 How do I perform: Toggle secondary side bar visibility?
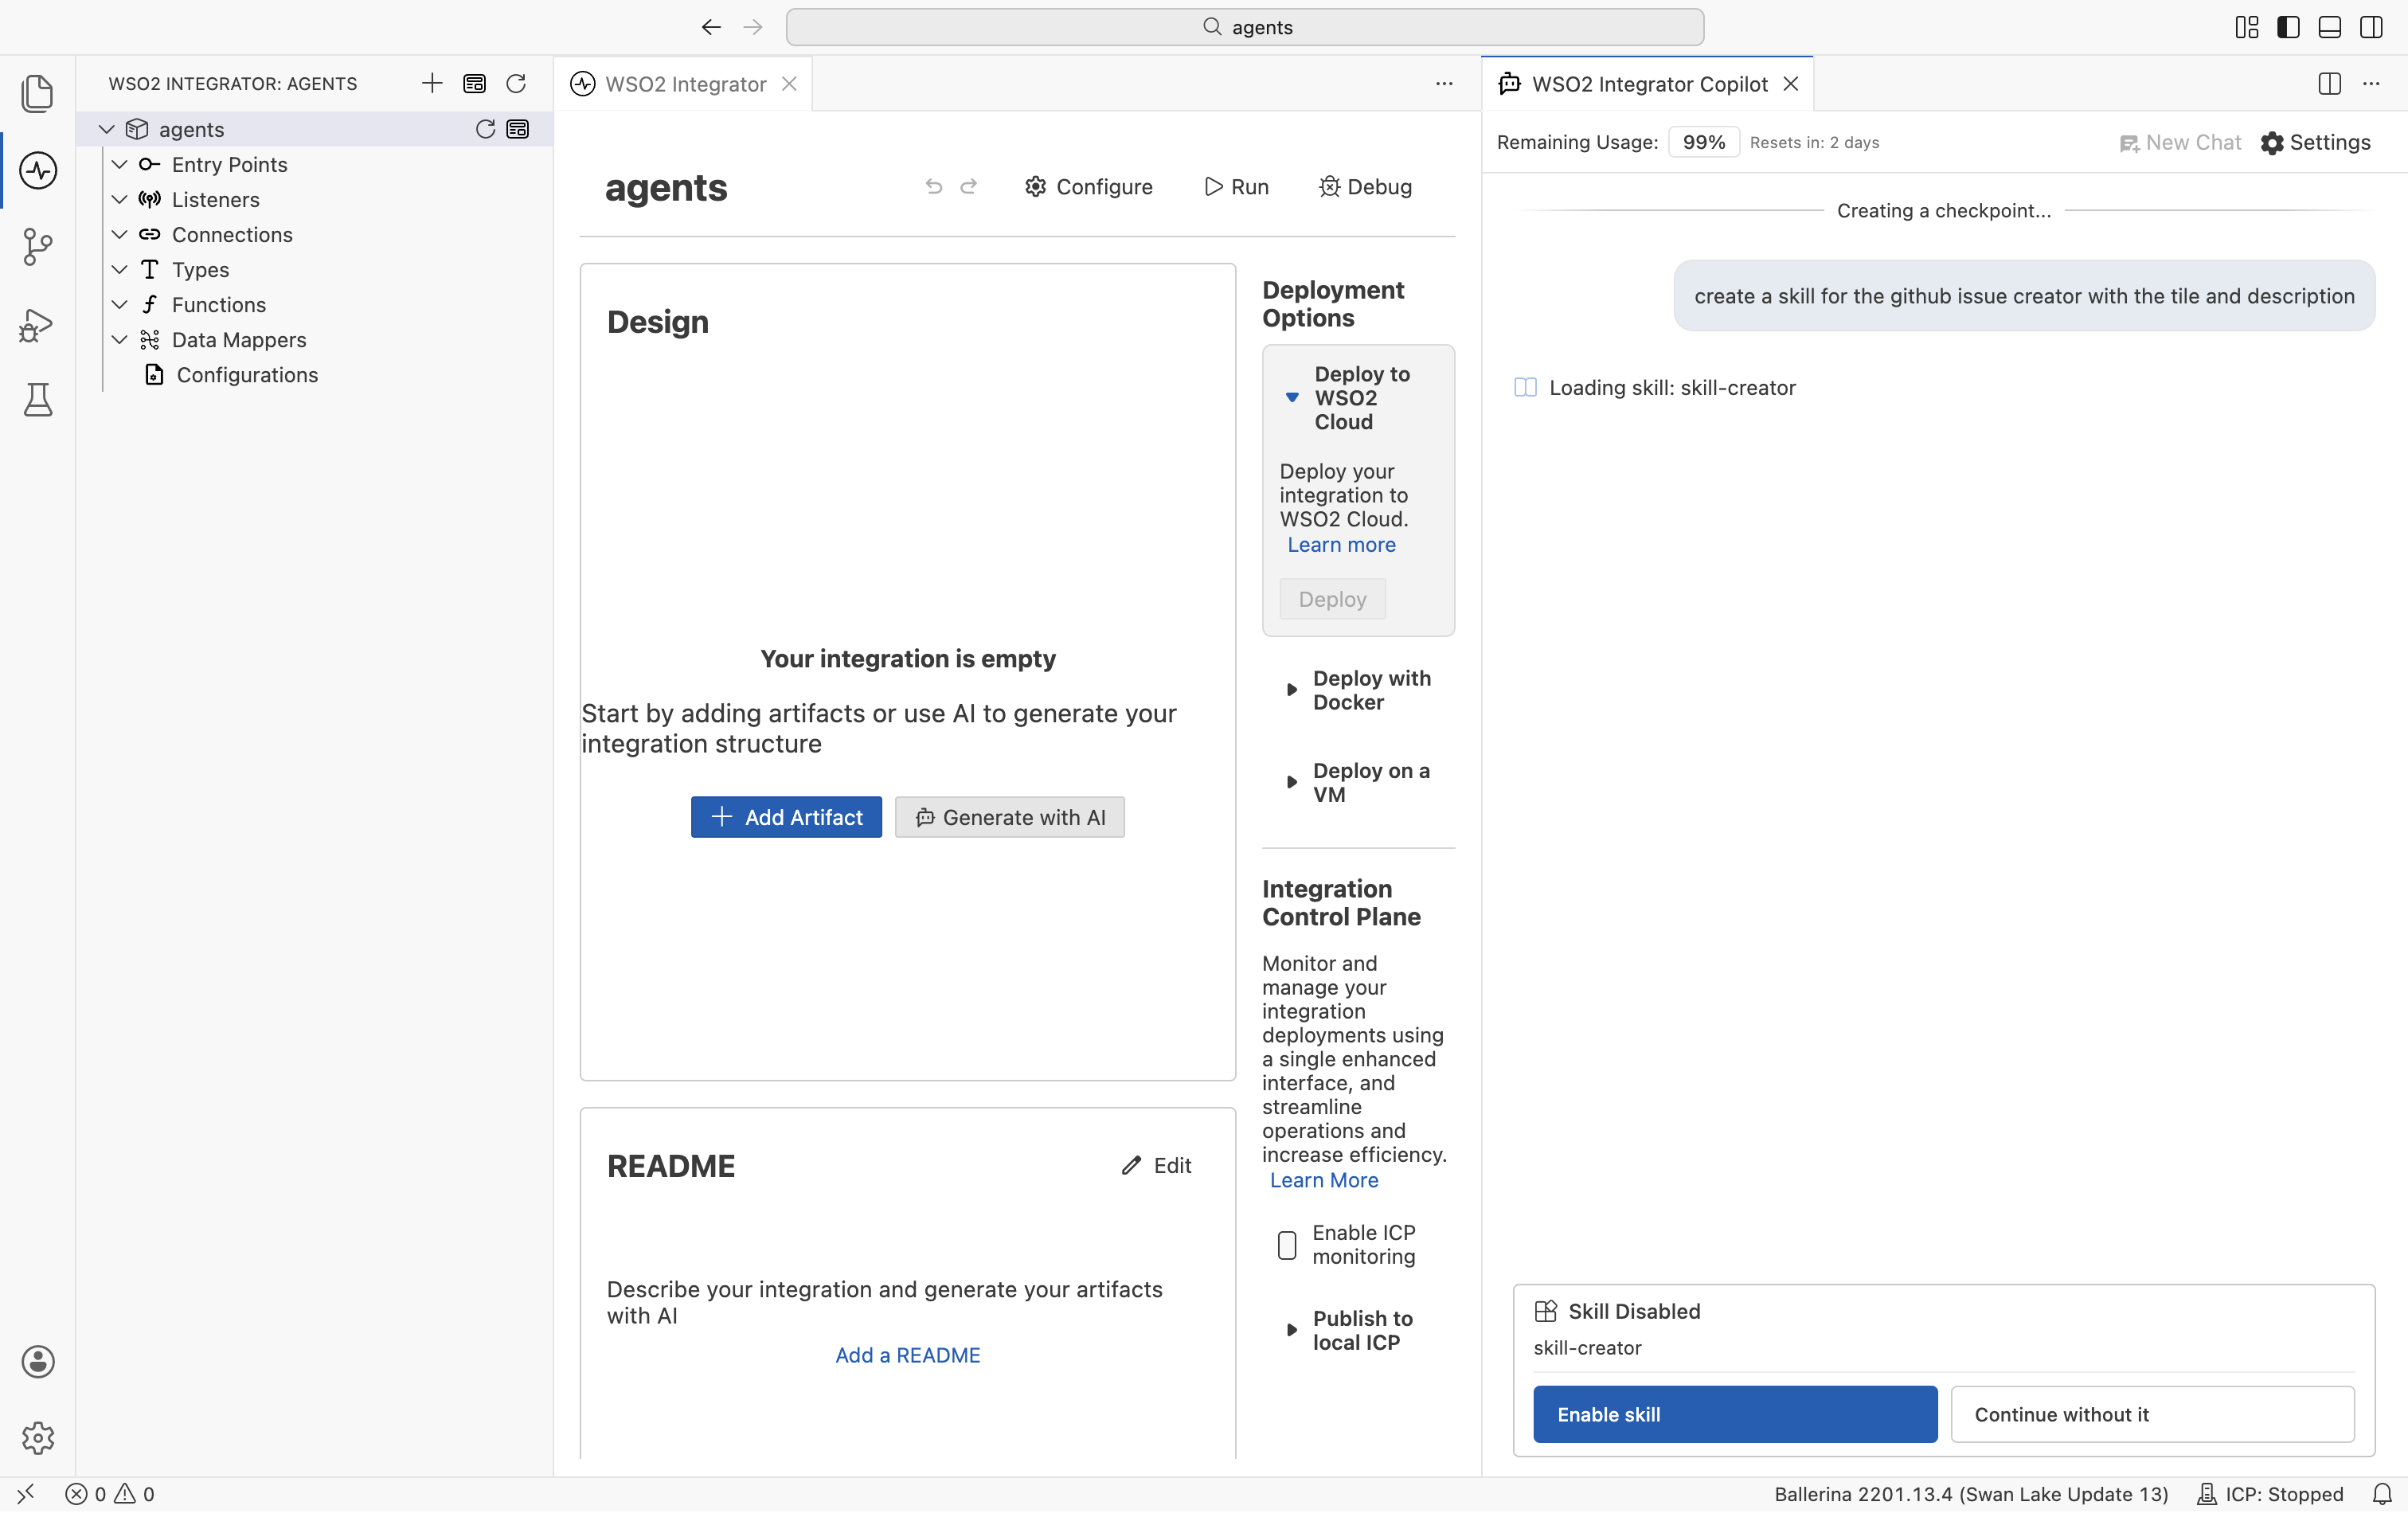2371,27
